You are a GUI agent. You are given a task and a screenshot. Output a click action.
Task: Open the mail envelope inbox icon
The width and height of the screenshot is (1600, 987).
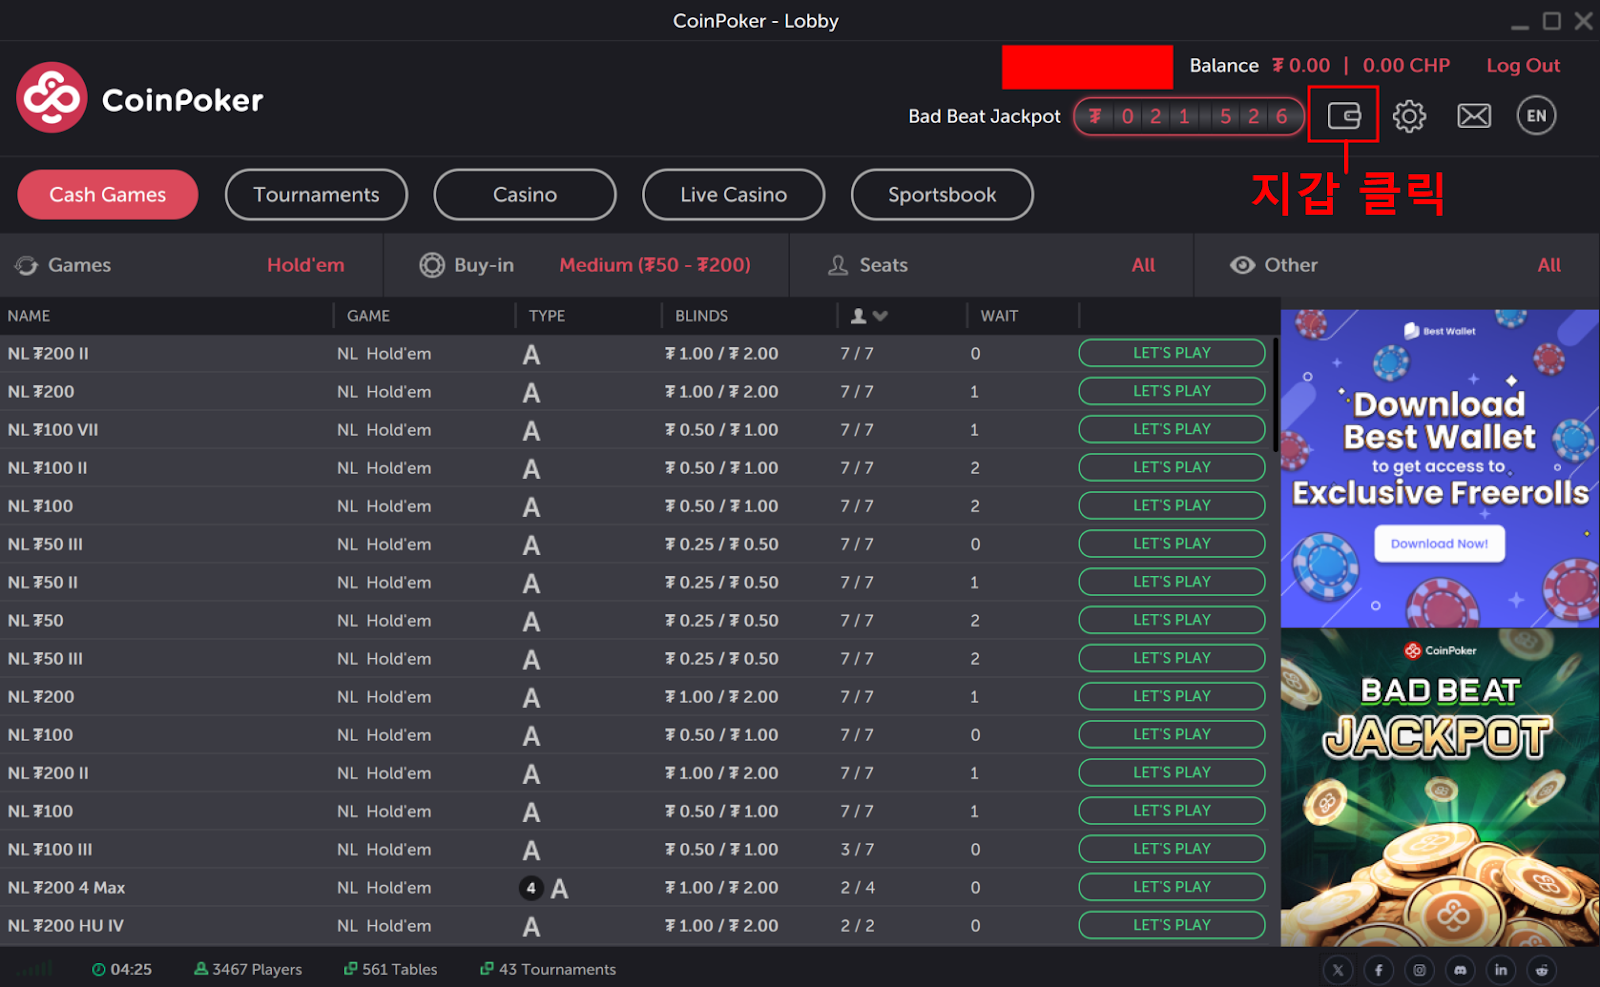point(1474,116)
